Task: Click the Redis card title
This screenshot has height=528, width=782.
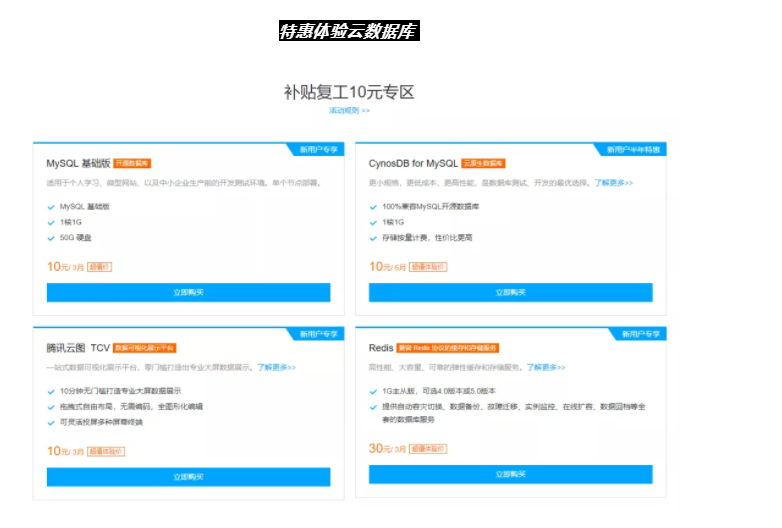Action: 381,348
